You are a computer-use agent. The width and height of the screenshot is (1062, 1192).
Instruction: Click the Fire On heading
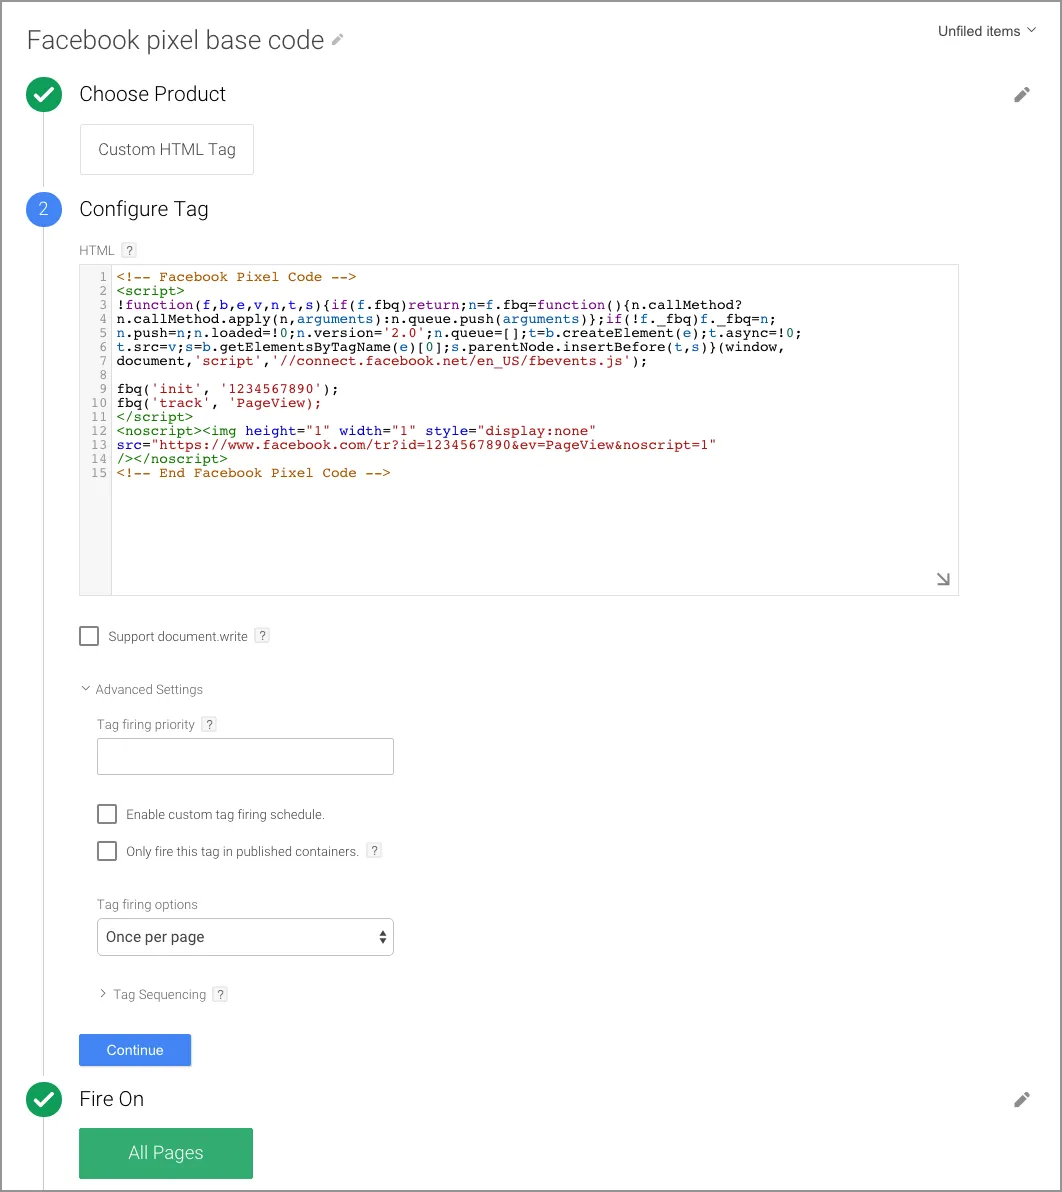click(x=112, y=1099)
